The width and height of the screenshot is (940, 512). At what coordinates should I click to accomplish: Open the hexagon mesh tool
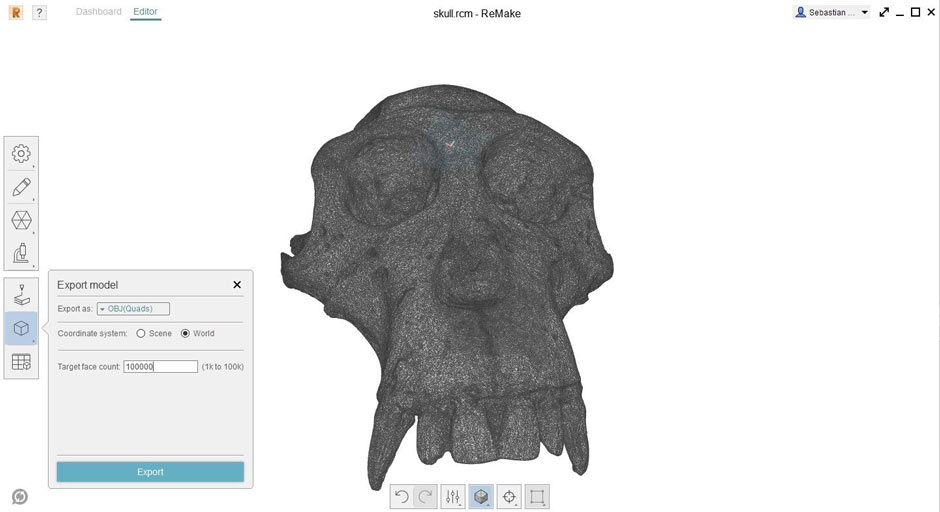[21, 220]
